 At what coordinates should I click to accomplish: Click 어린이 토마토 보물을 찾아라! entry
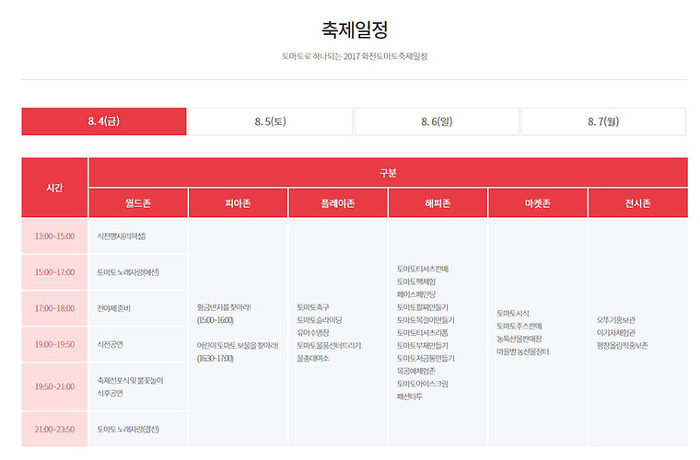(238, 346)
